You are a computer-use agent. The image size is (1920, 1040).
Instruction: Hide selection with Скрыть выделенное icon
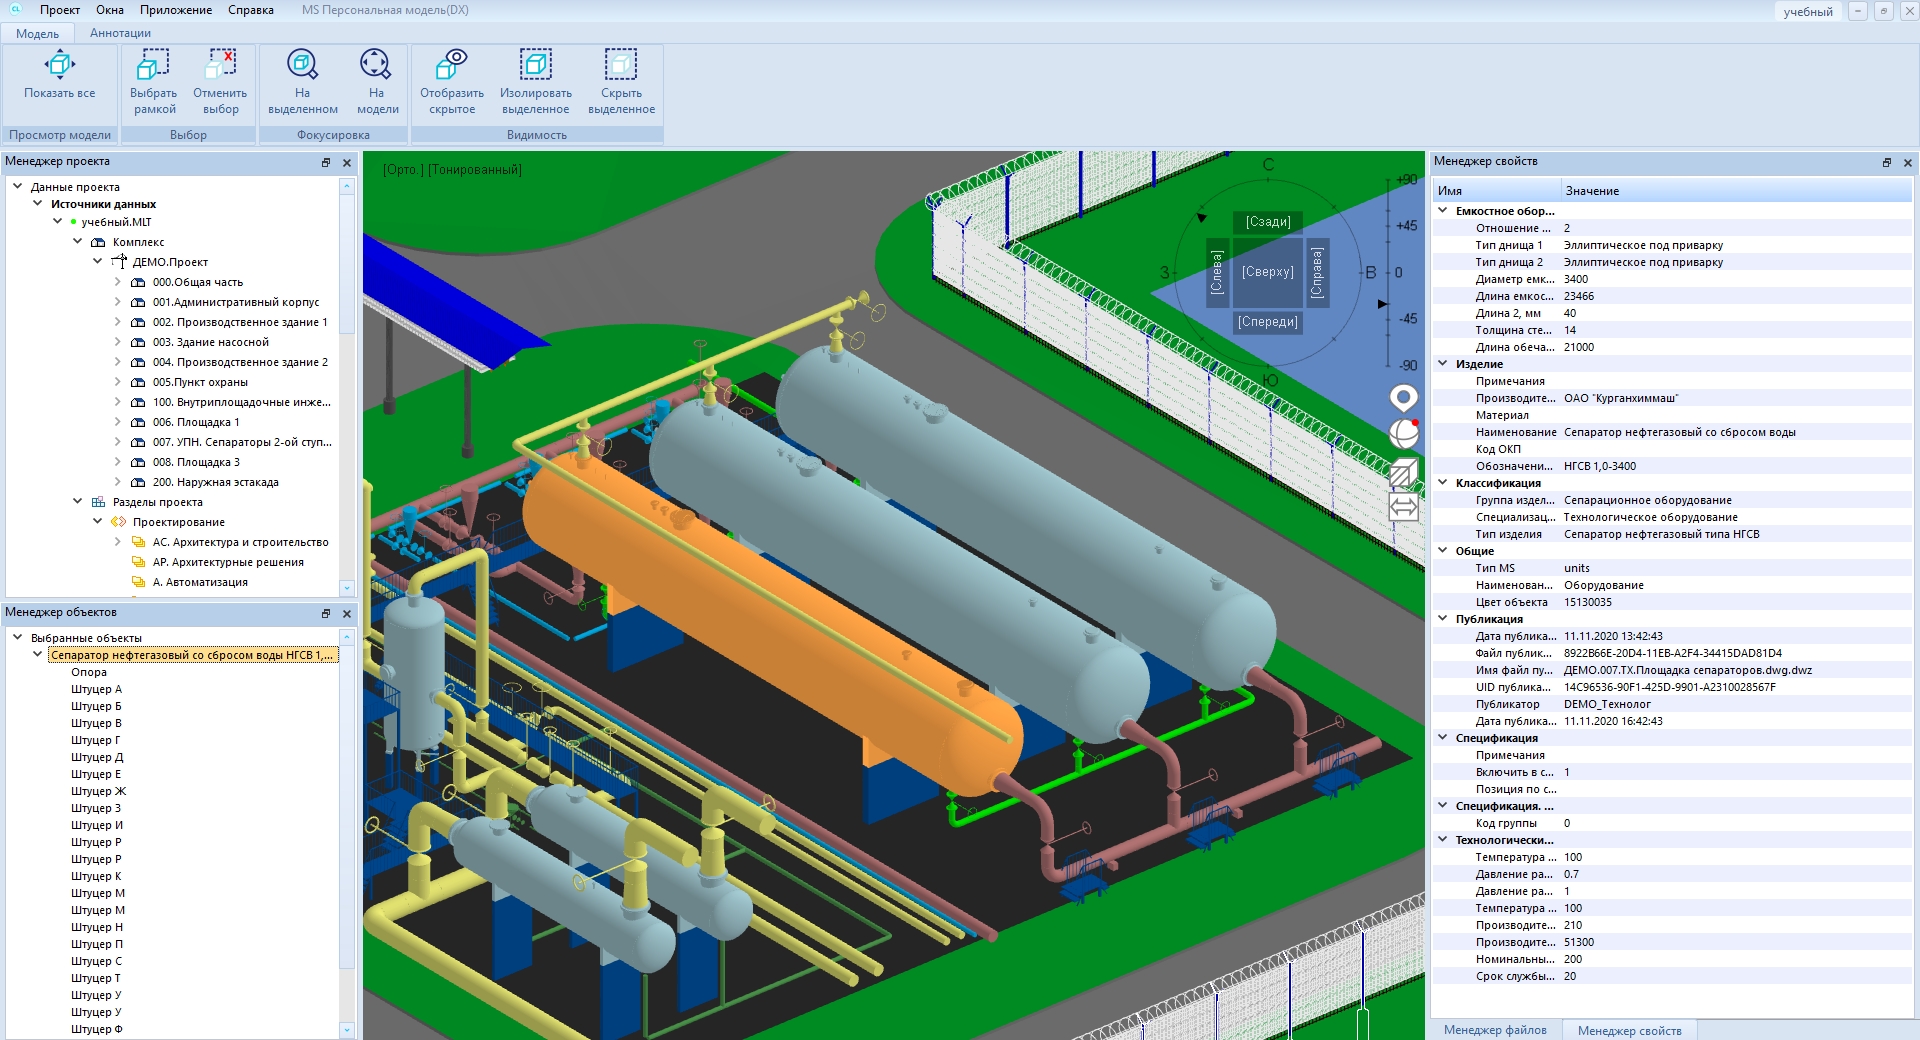621,66
